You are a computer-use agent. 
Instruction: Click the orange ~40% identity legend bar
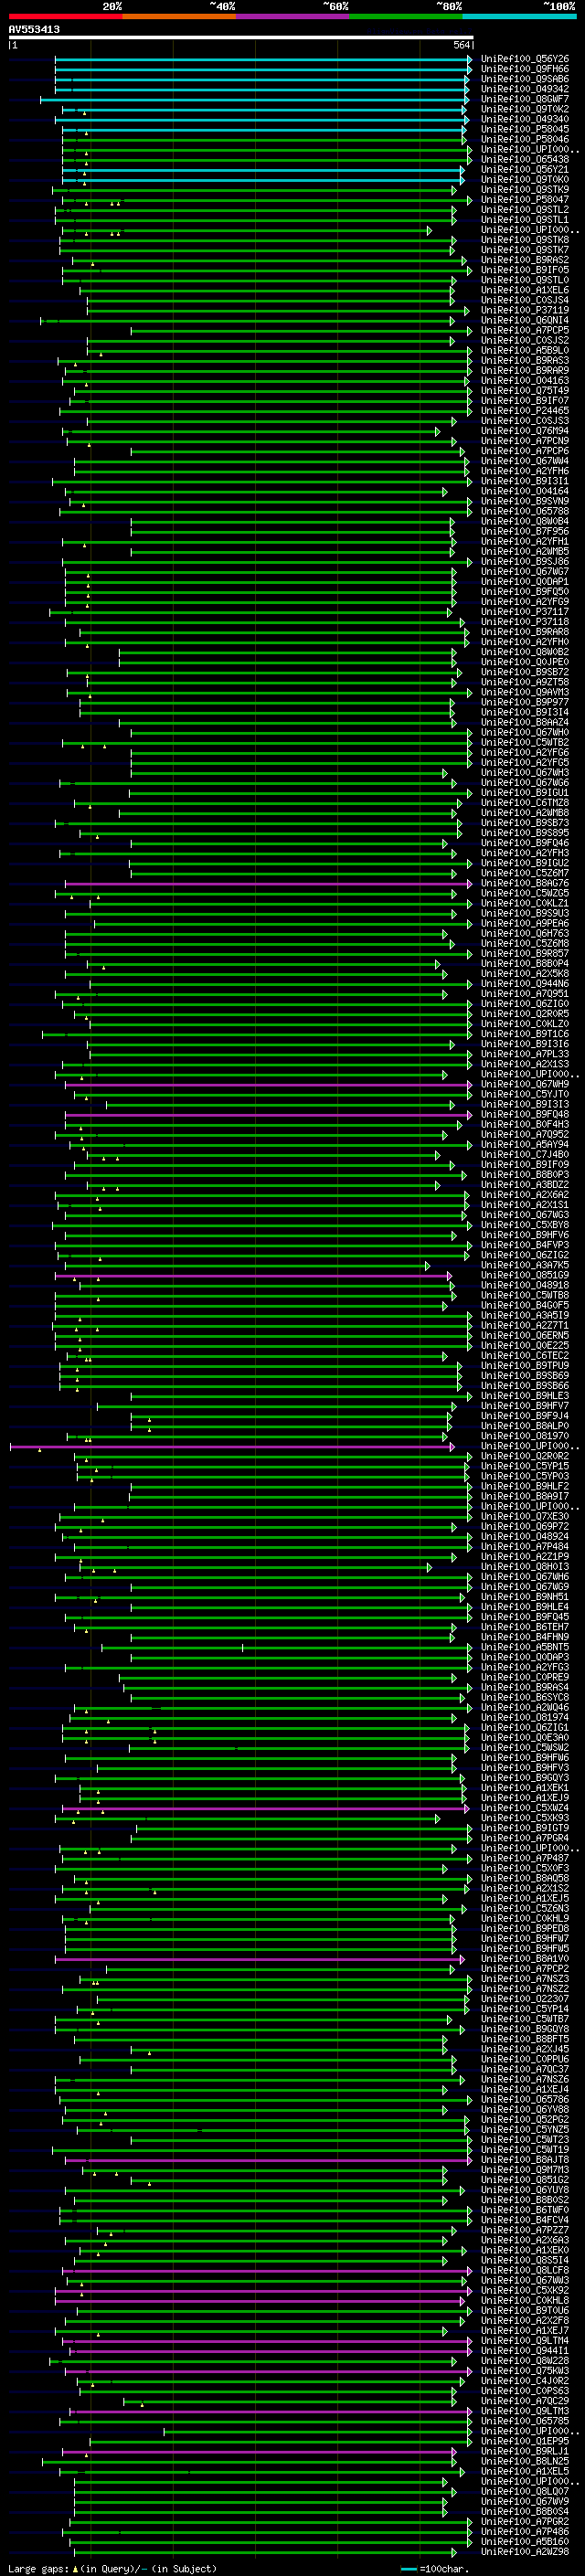click(x=179, y=17)
